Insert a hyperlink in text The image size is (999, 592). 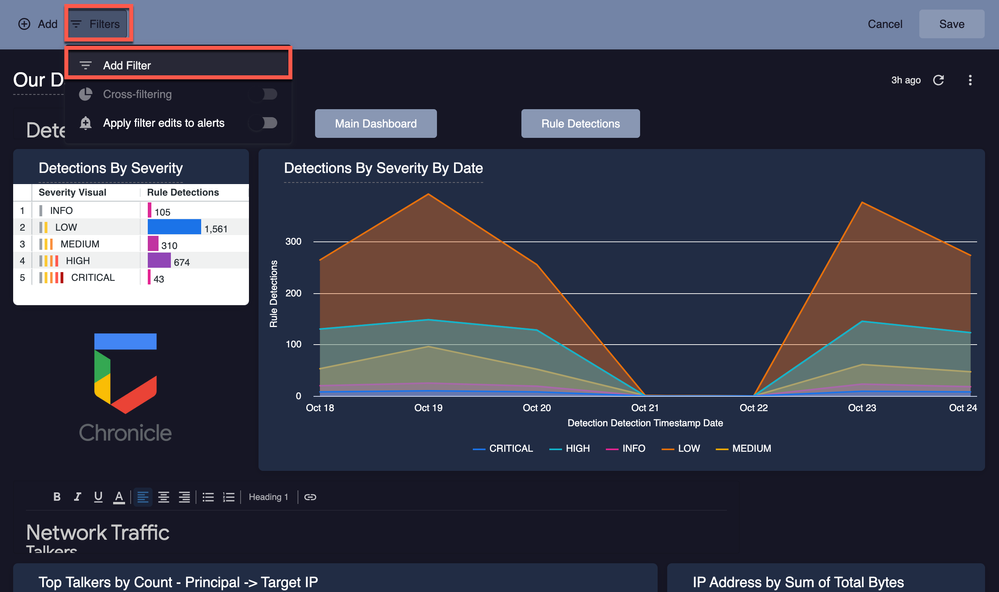(x=310, y=497)
